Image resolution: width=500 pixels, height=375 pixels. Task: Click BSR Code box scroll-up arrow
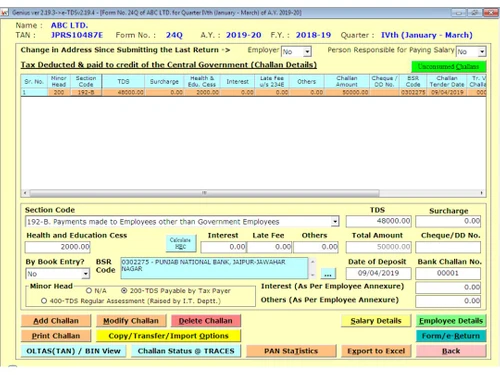(312, 262)
